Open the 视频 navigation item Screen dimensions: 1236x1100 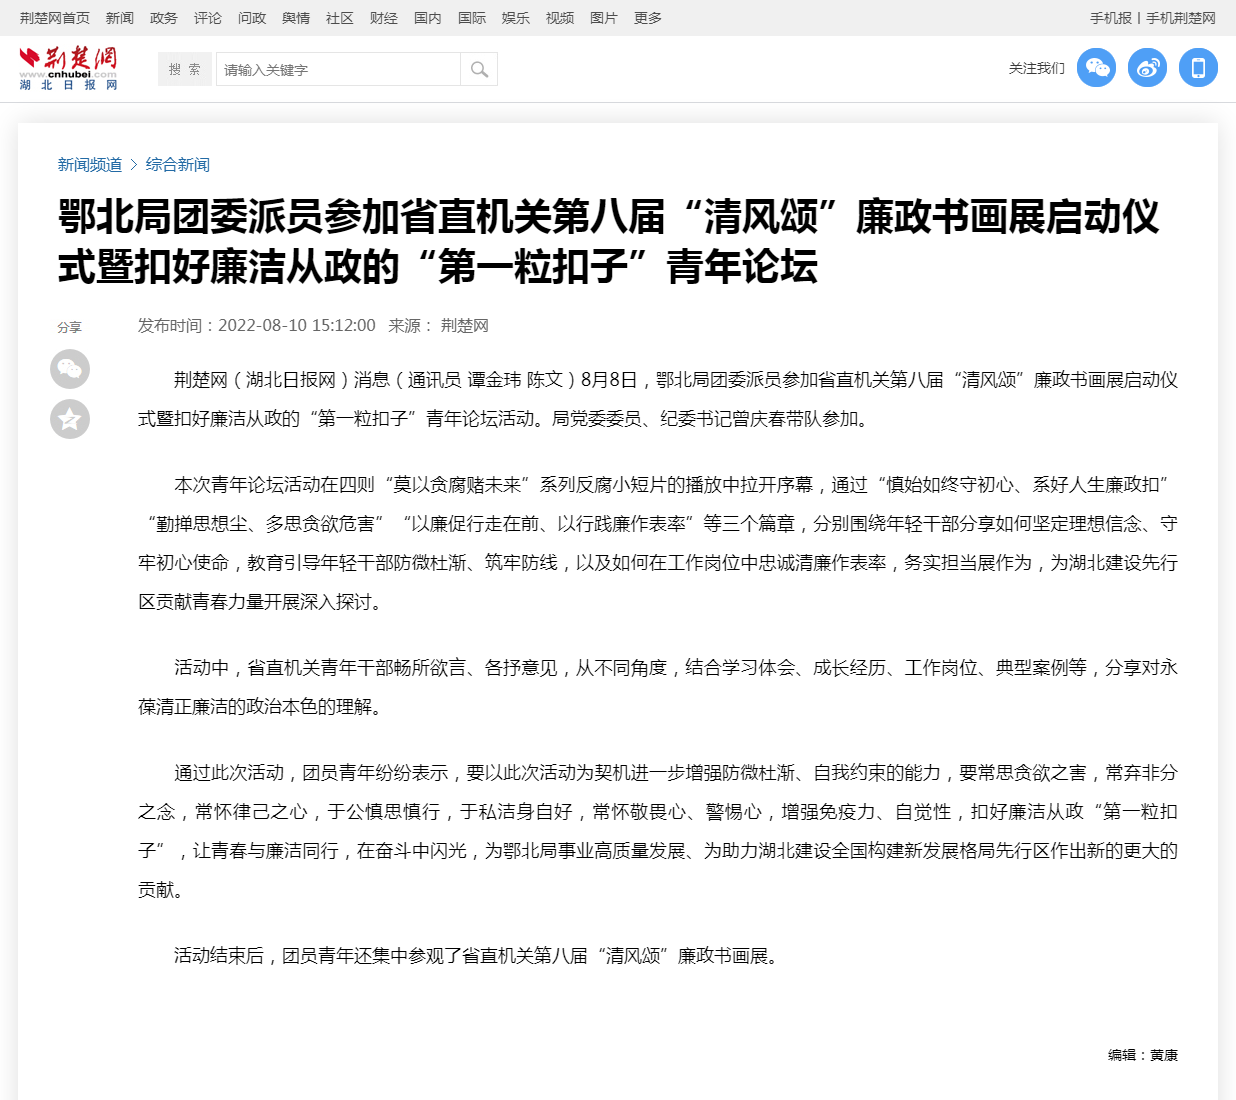tap(560, 18)
